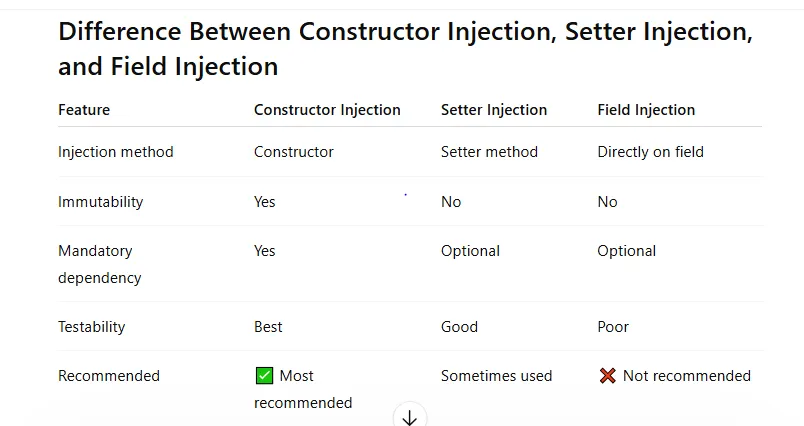Click the Injection method row label
Image resolution: width=804 pixels, height=426 pixels.
coord(116,152)
